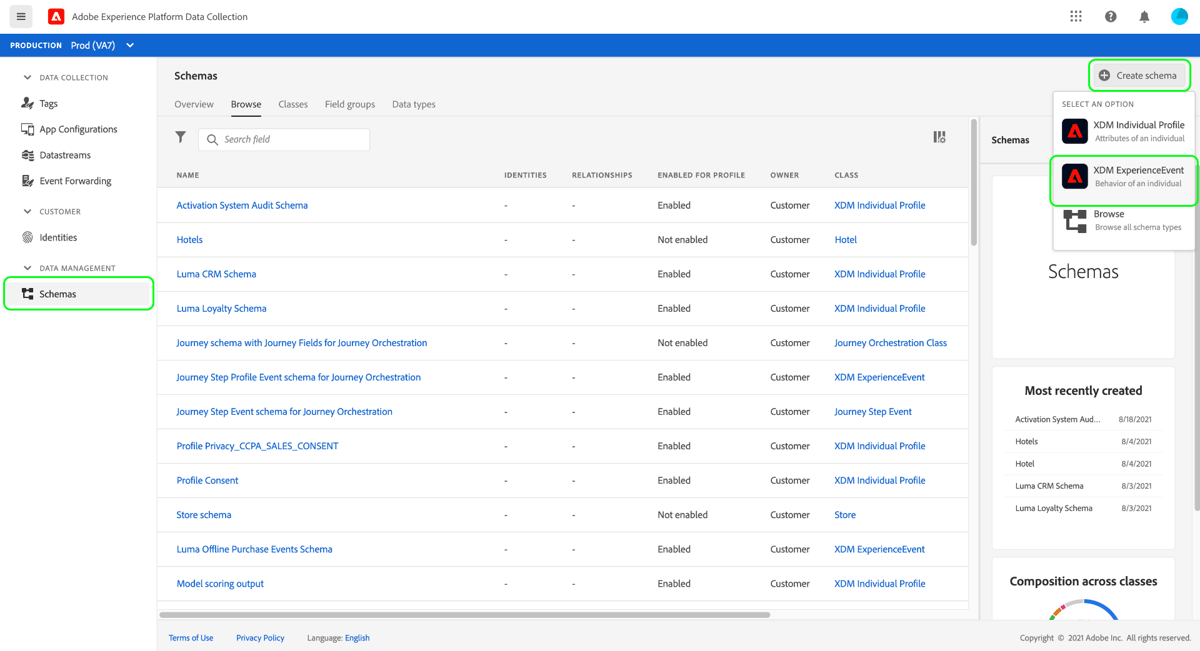The height and width of the screenshot is (651, 1200).
Task: Open the customize table columns icon
Action: pos(939,136)
